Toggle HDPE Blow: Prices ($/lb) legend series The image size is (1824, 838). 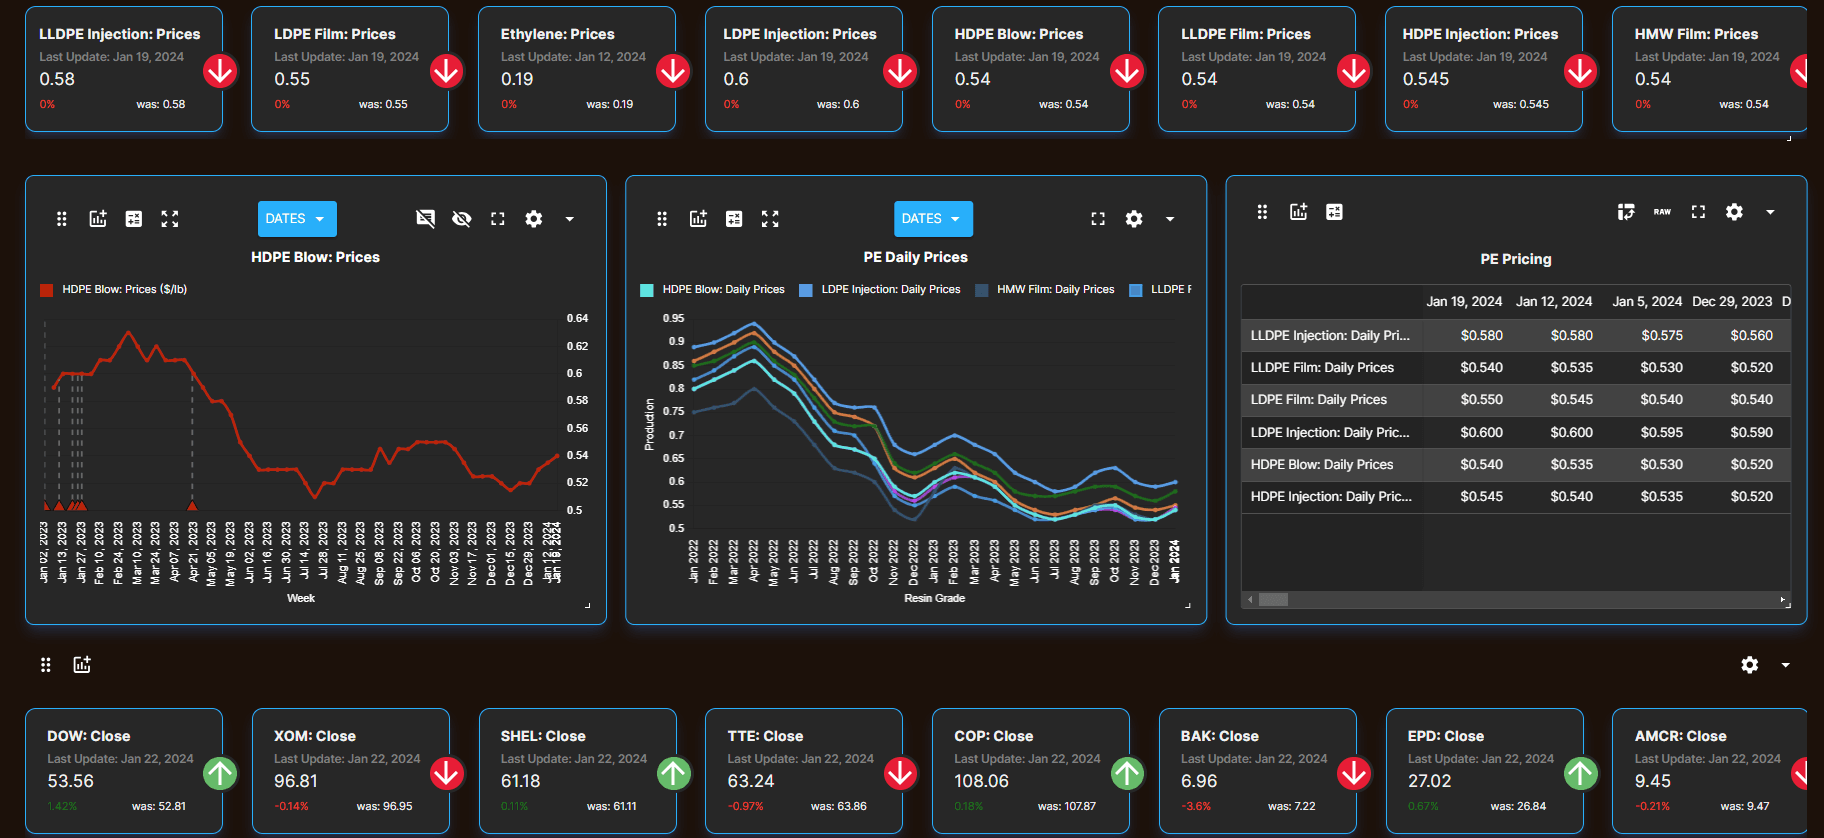click(x=114, y=290)
